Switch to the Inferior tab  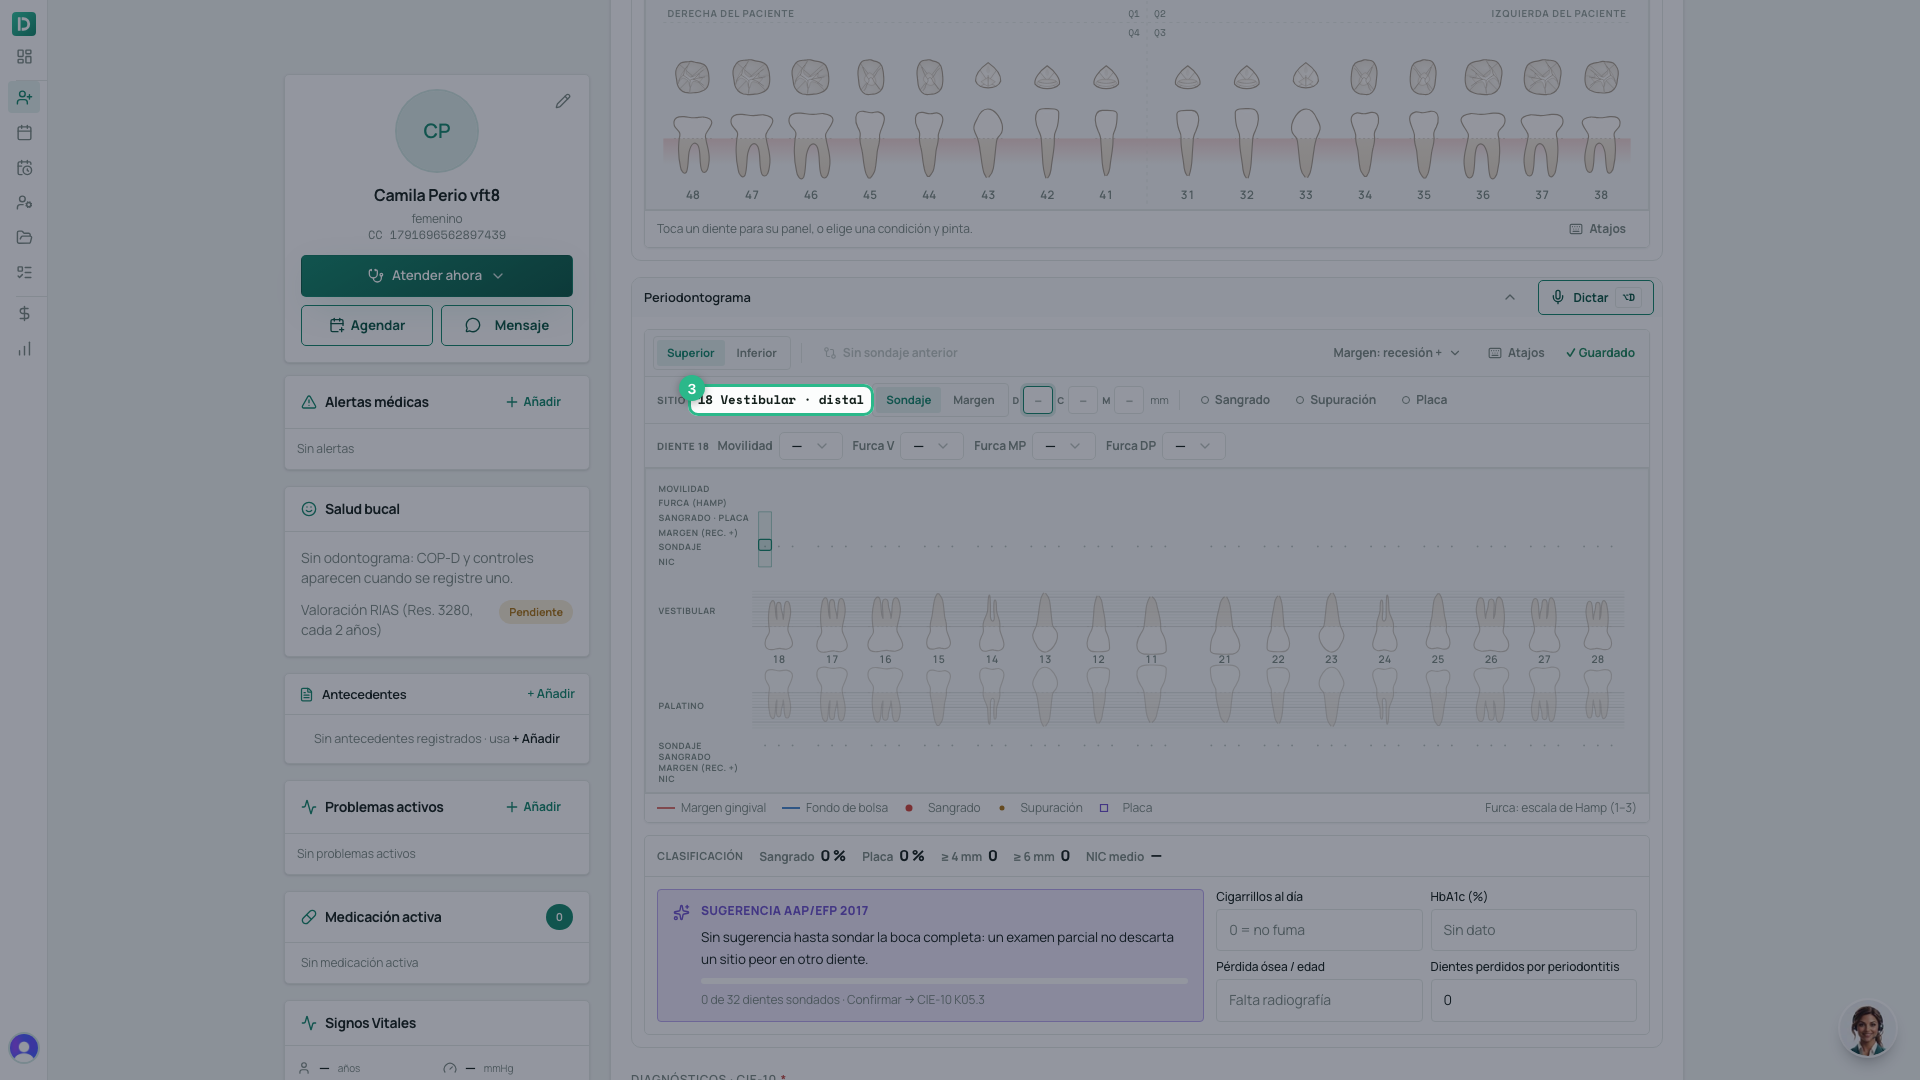[756, 353]
